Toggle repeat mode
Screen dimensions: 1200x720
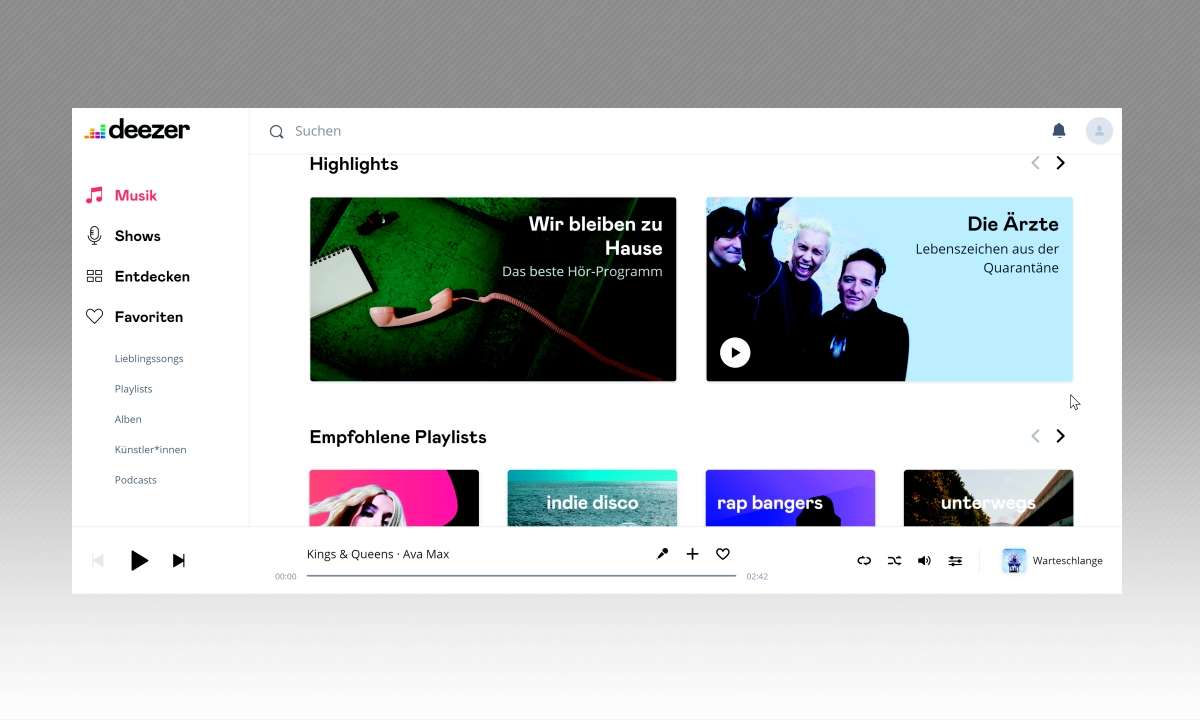864,561
